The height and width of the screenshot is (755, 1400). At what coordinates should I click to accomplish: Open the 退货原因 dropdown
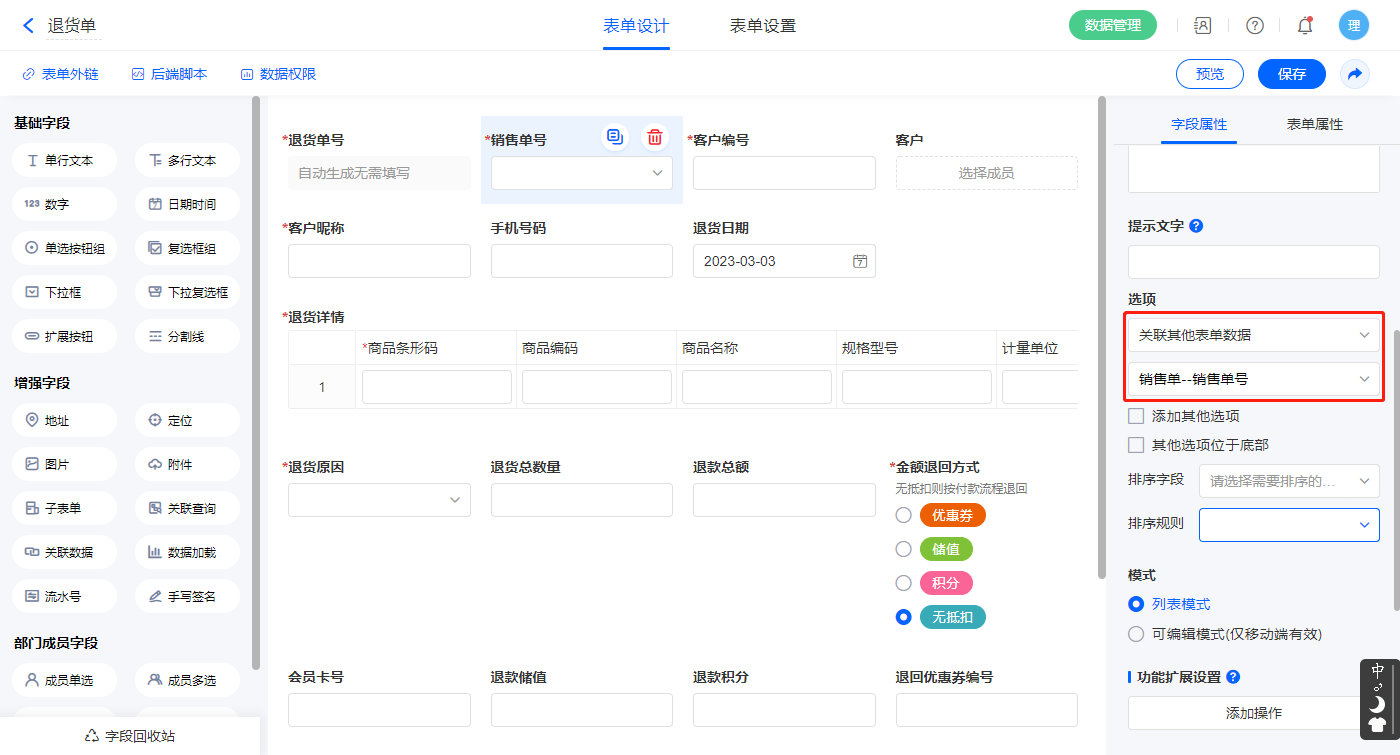coord(379,500)
